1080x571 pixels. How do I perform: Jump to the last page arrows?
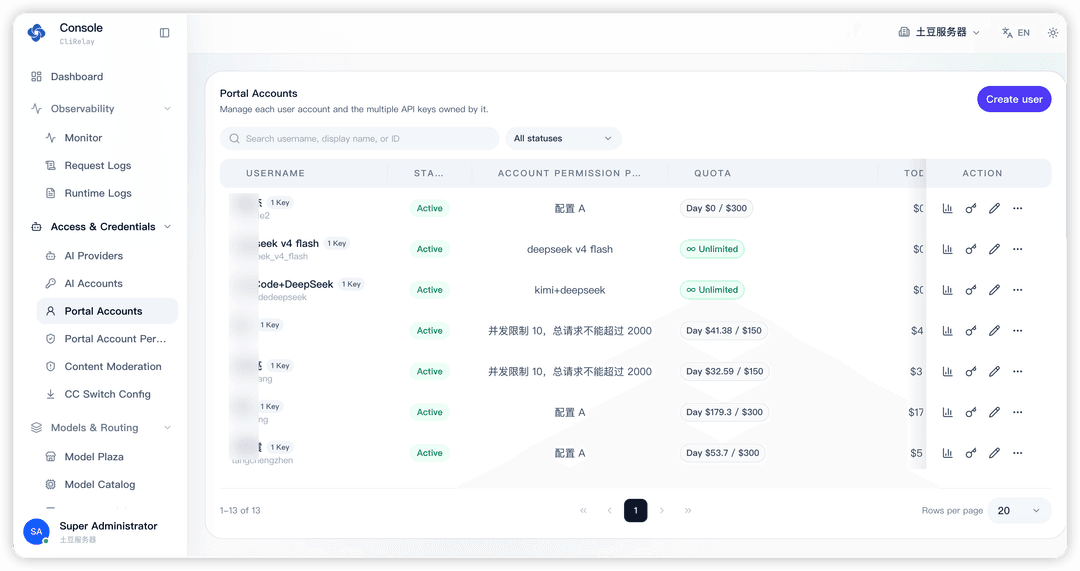687,510
